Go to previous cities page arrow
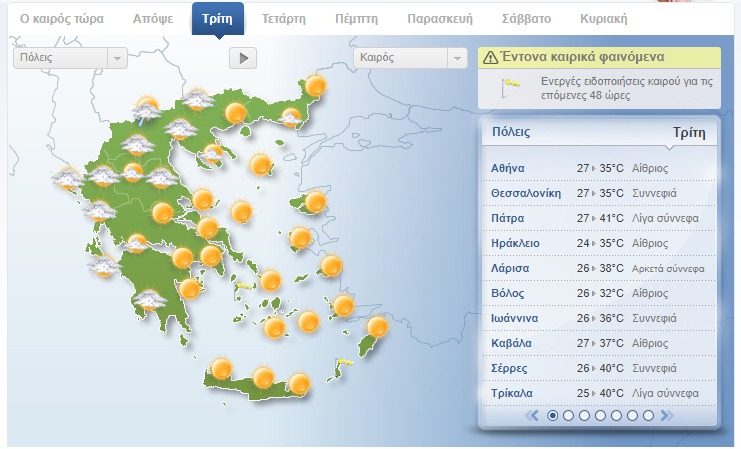 click(533, 415)
